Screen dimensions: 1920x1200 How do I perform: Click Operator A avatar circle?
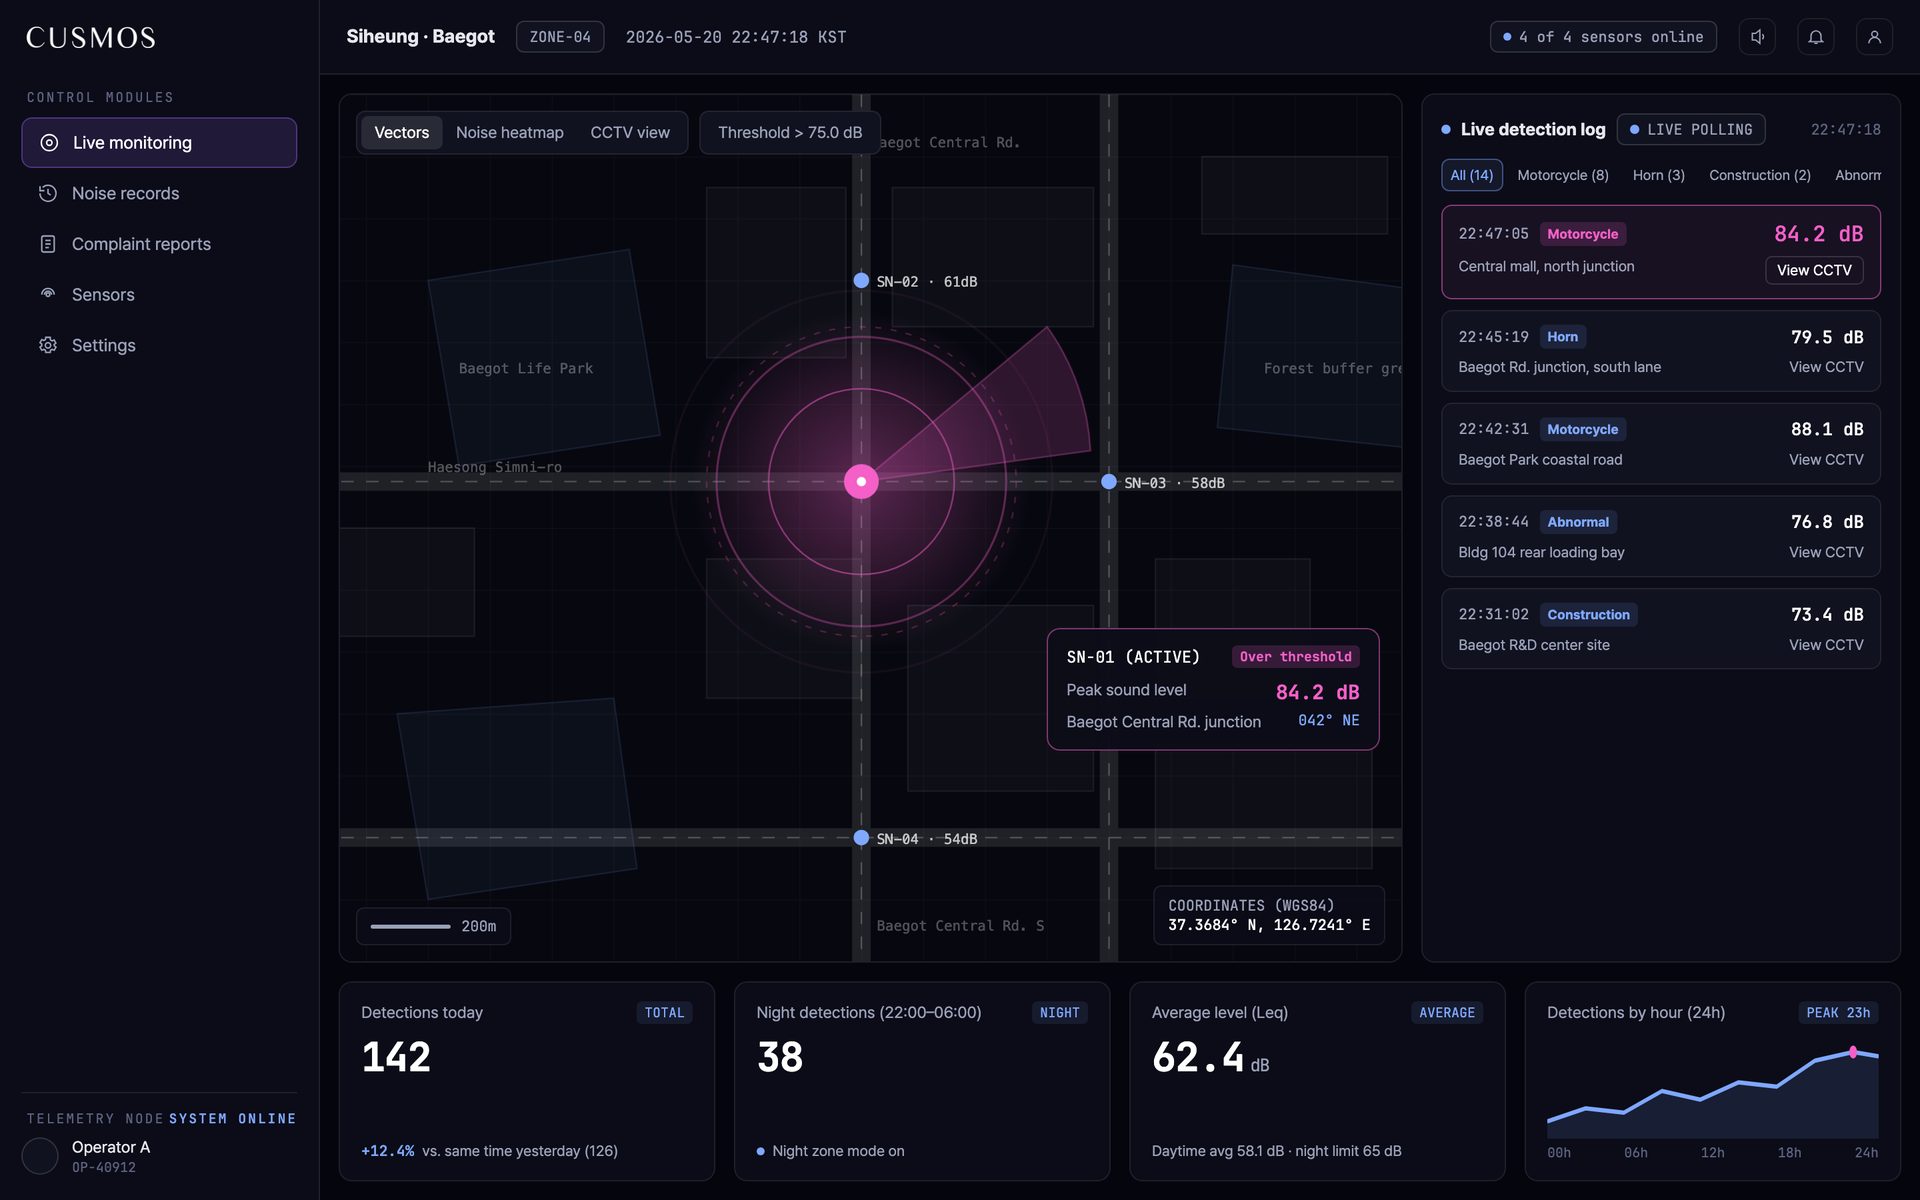40,1156
